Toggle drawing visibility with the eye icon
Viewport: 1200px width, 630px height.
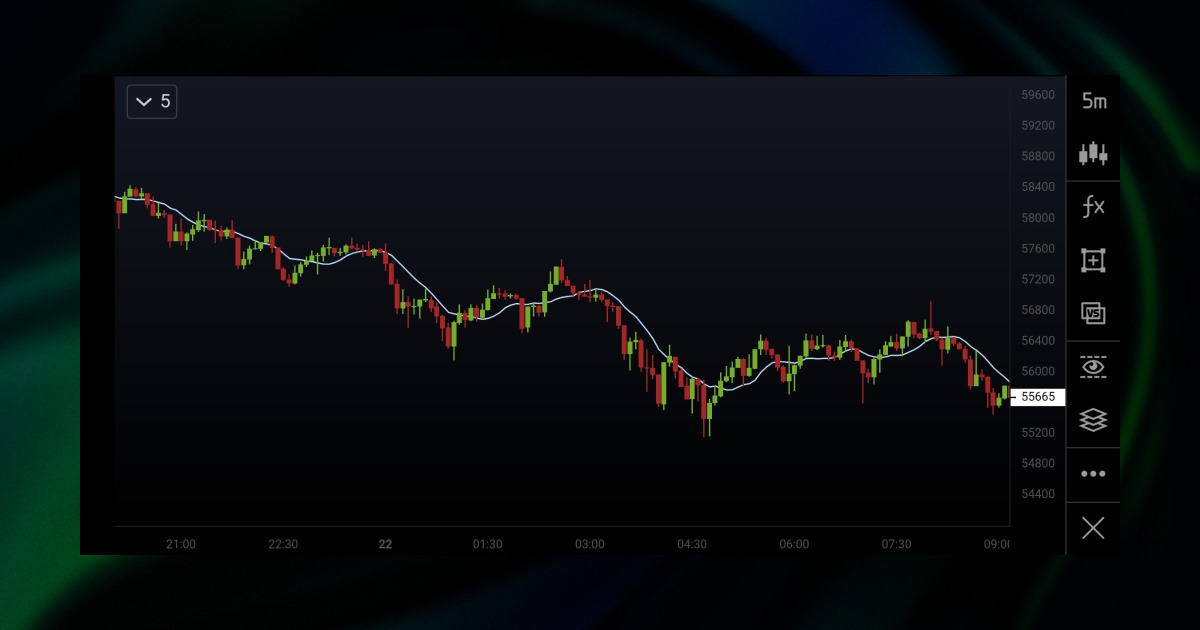pos(1093,367)
